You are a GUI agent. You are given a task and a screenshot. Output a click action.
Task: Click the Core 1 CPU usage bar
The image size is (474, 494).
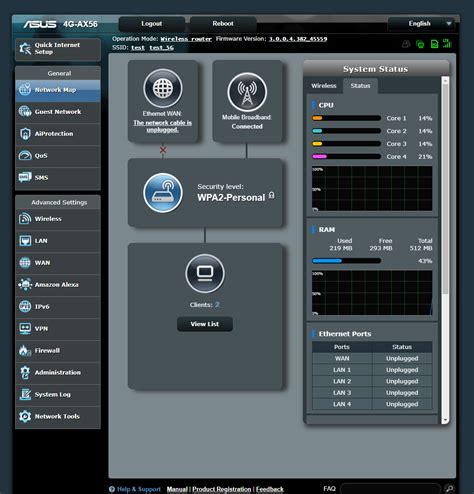(x=346, y=118)
